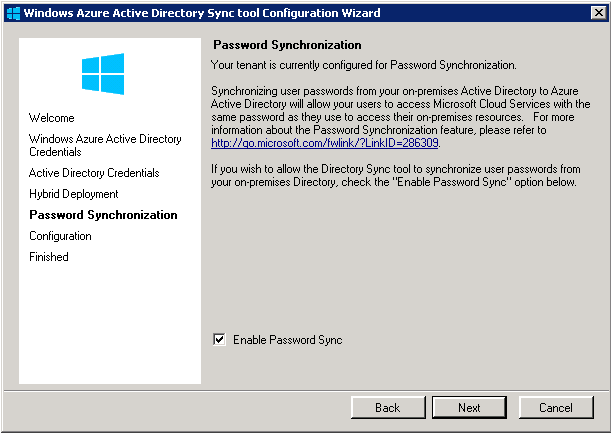Click the Password Synchronization page heading
Screen dimensions: 611x434
point(288,46)
